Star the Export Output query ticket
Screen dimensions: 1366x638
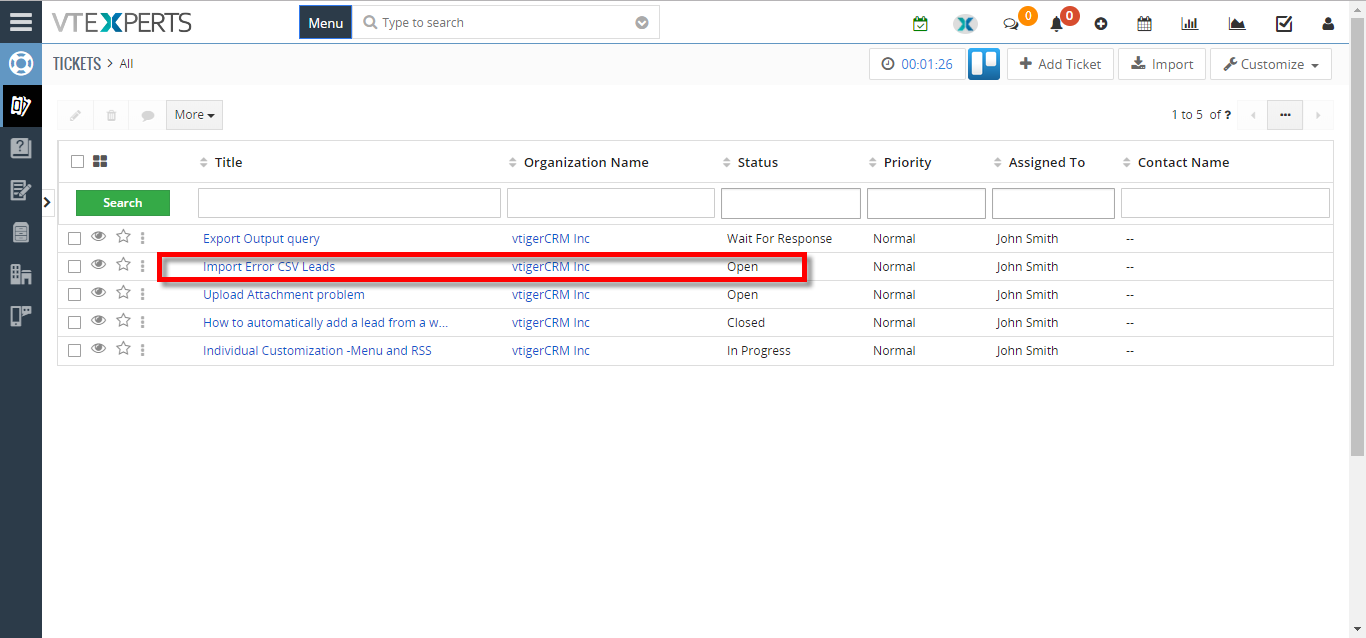pyautogui.click(x=123, y=237)
